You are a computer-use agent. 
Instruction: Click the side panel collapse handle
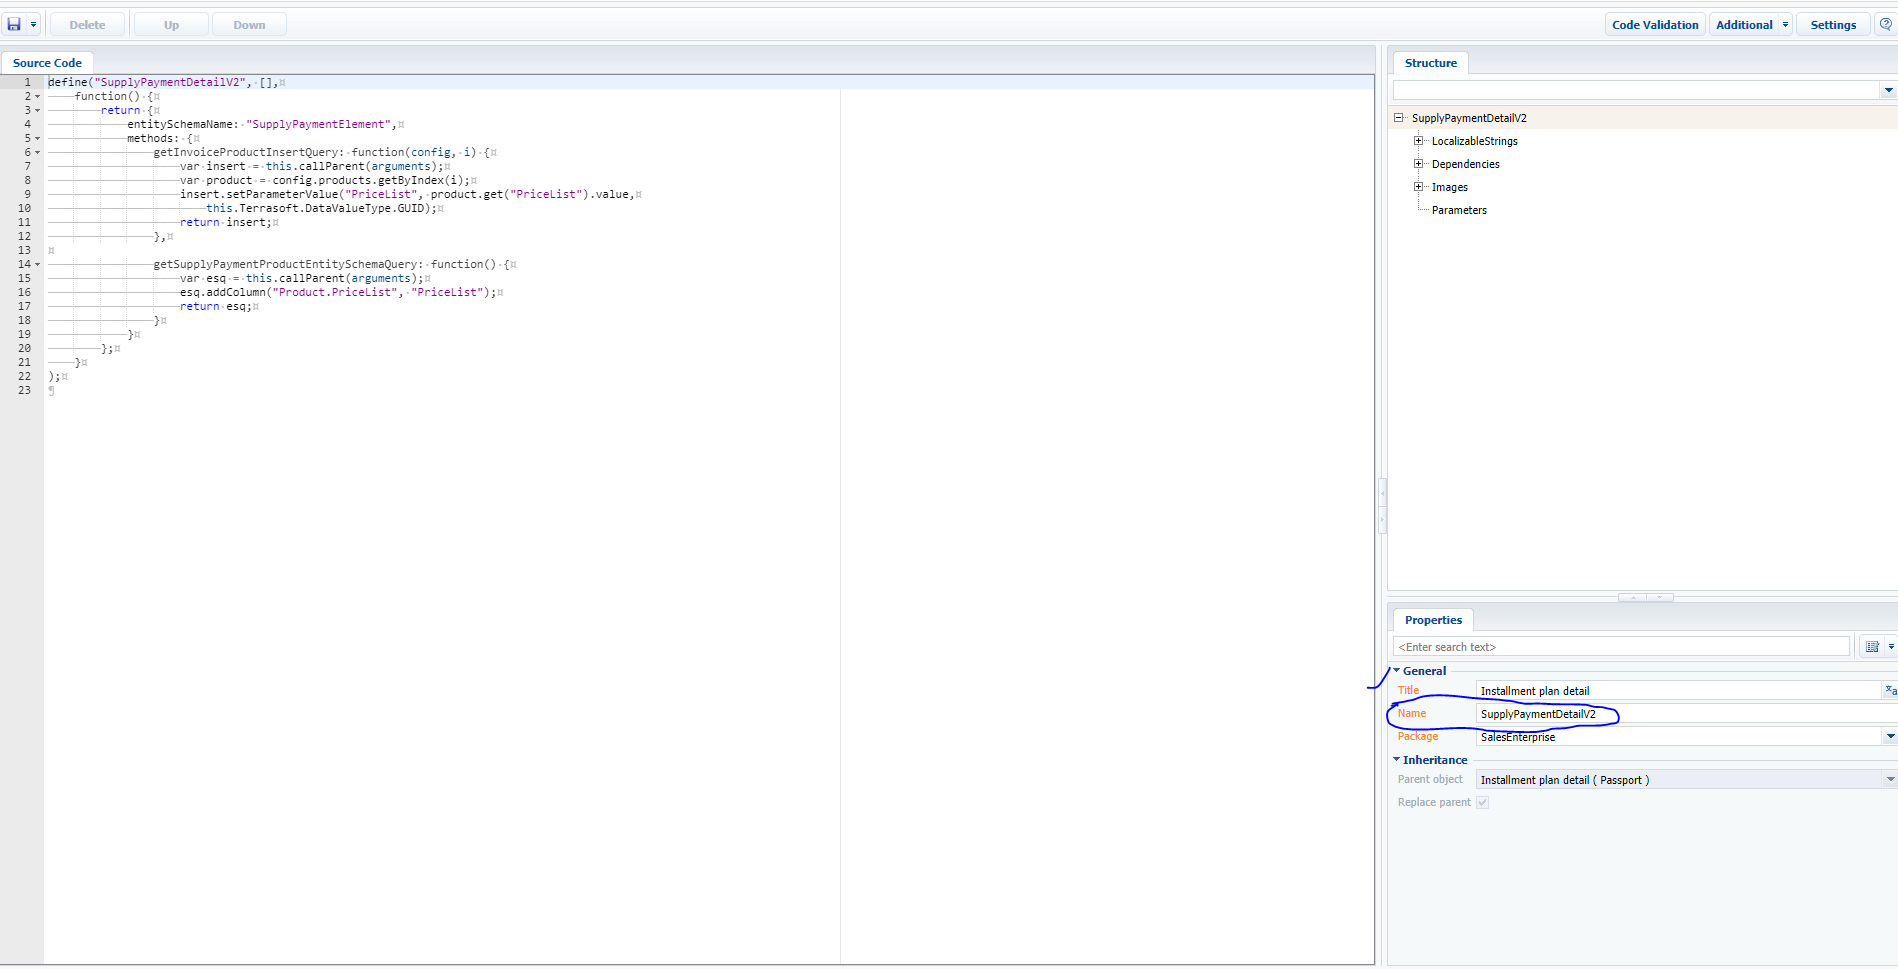pos(1383,506)
